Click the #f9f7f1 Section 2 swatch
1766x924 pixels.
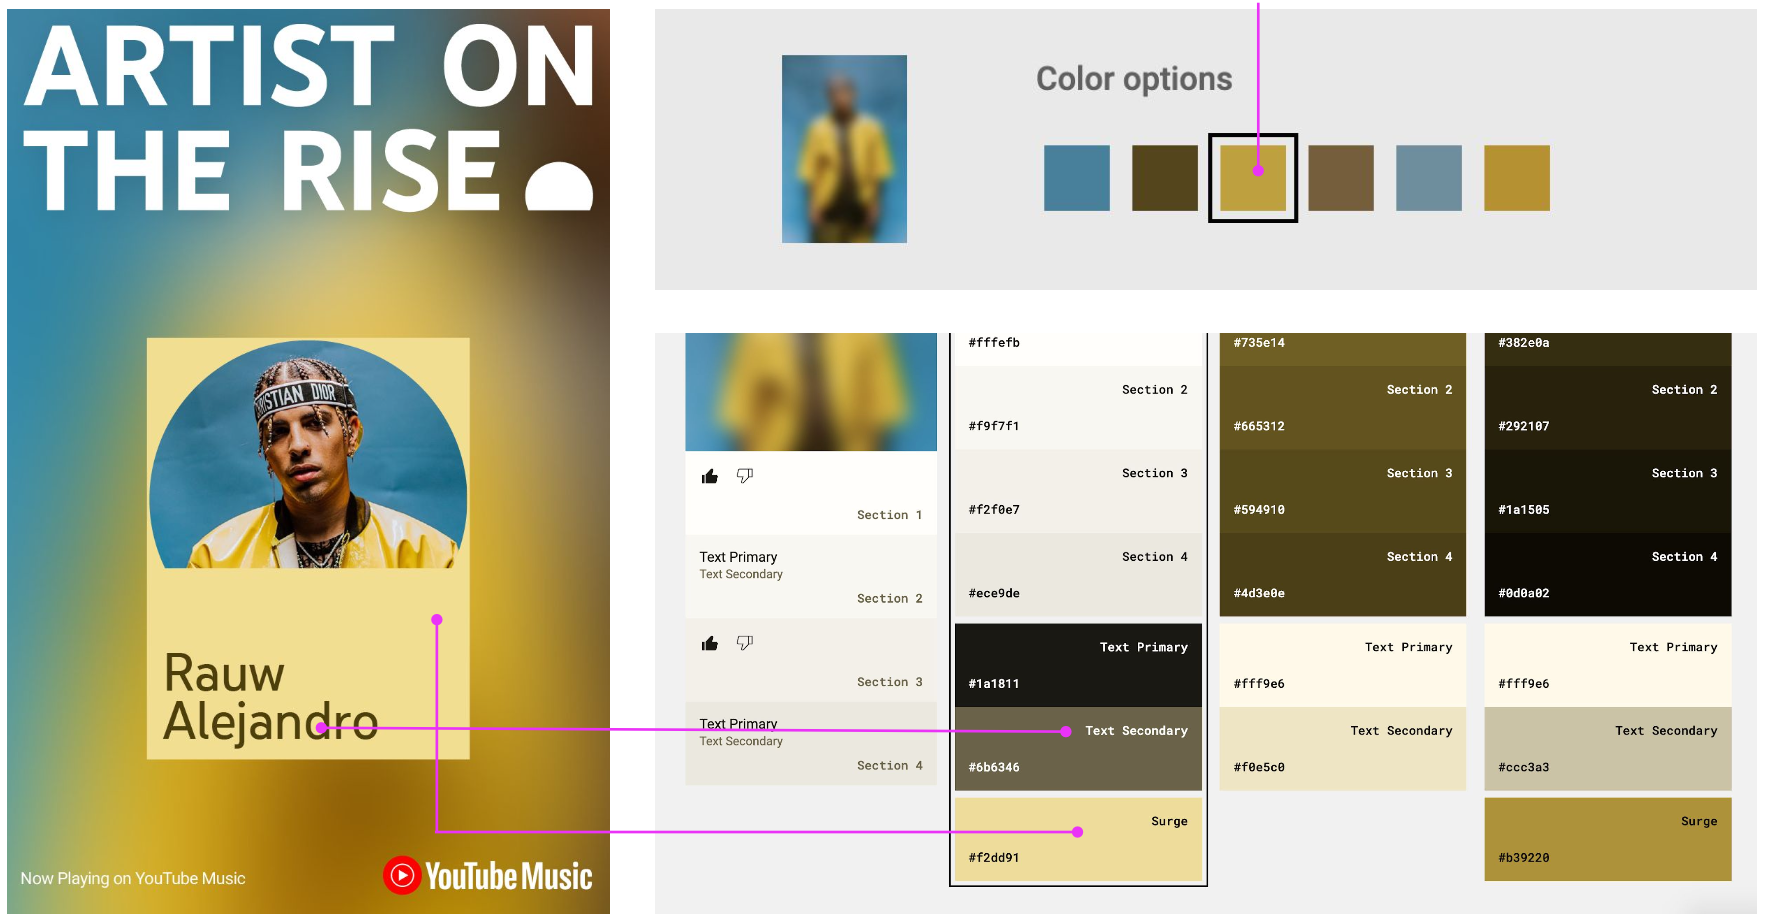tap(1078, 408)
